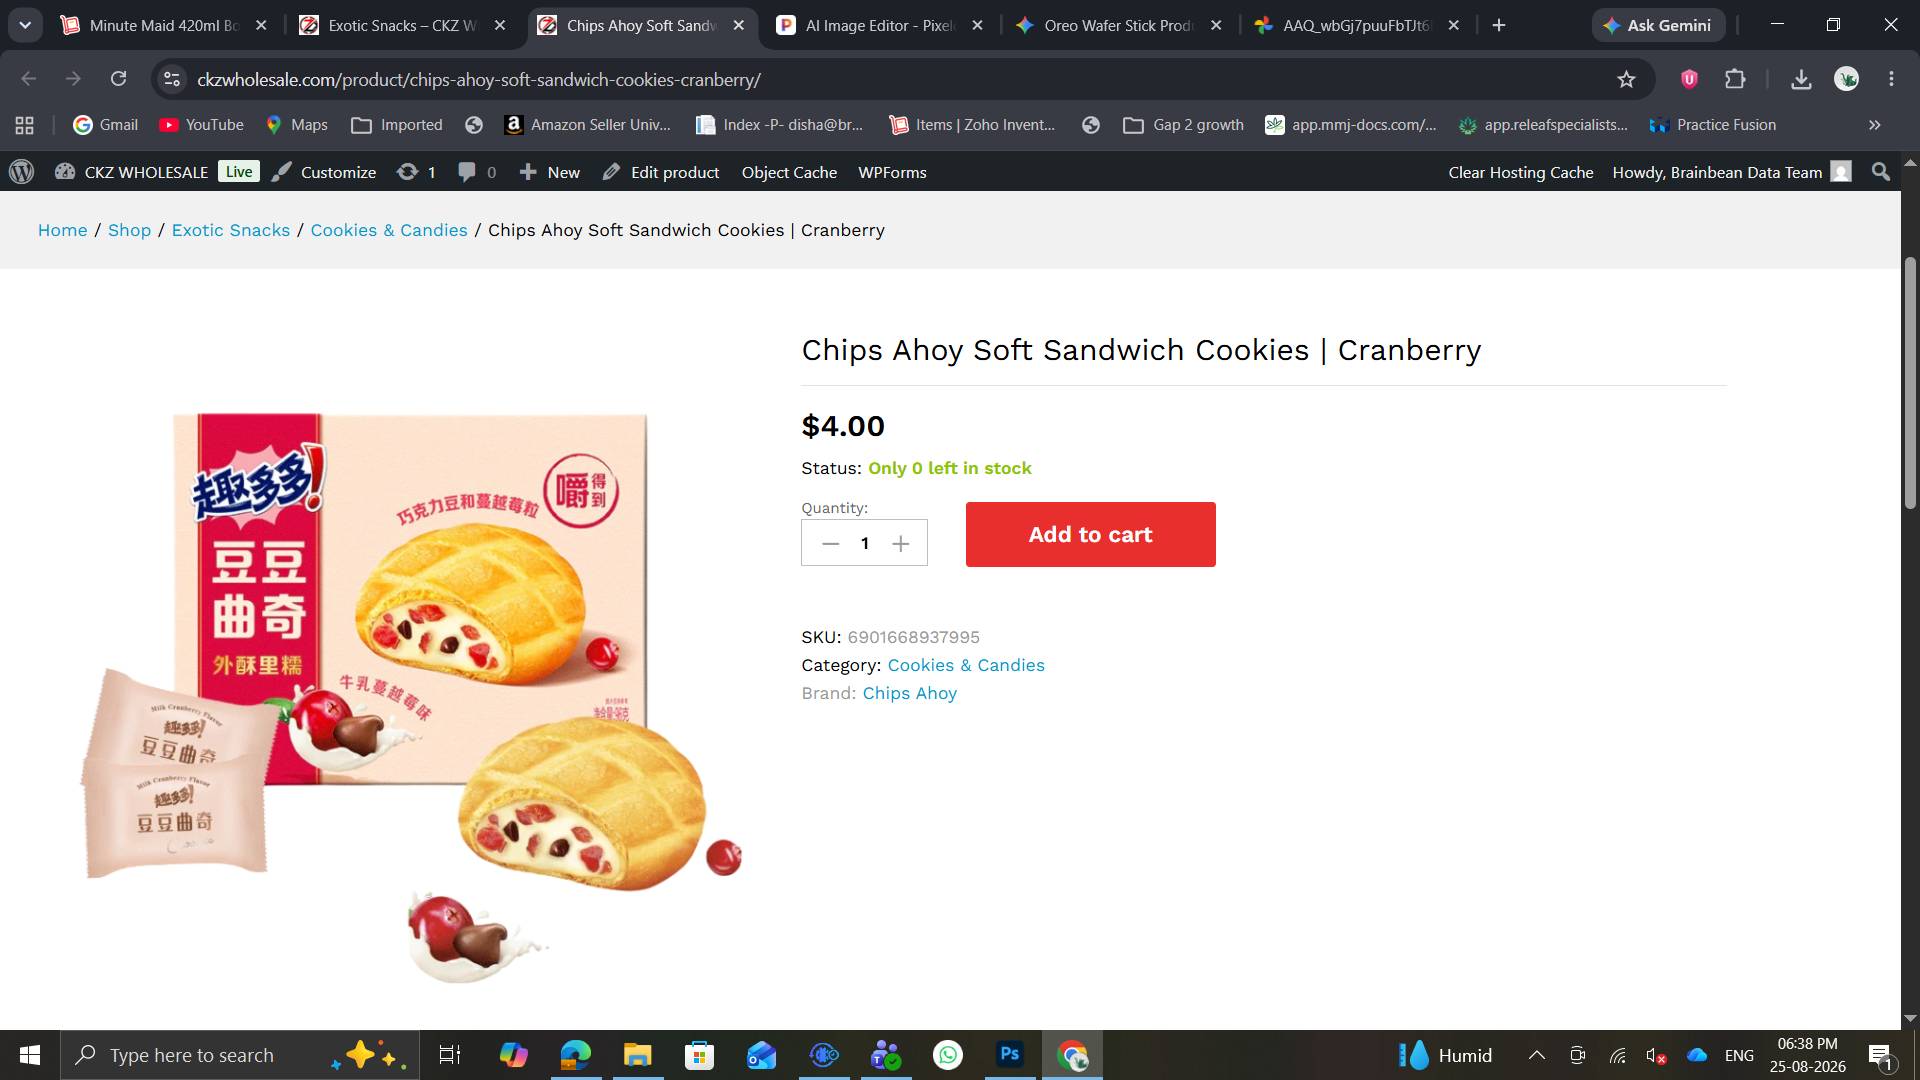The height and width of the screenshot is (1080, 1920).
Task: Click the Add to cart button
Action: (1090, 534)
